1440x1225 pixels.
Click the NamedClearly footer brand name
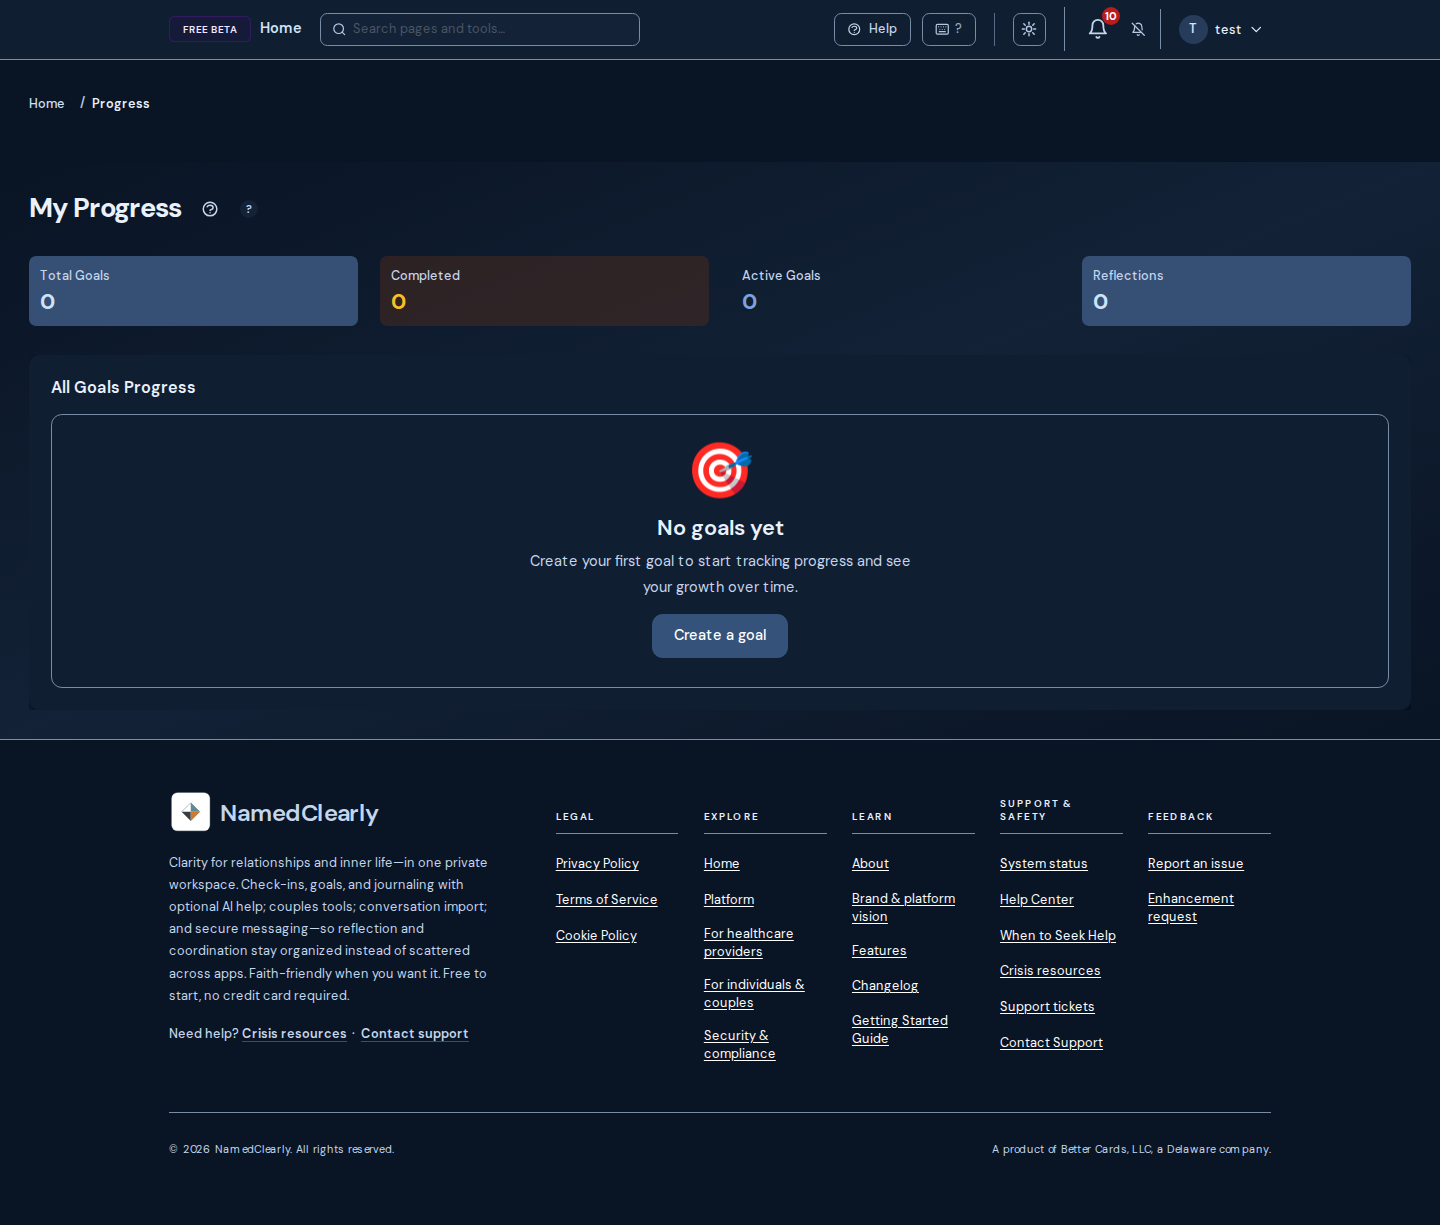[x=299, y=813]
